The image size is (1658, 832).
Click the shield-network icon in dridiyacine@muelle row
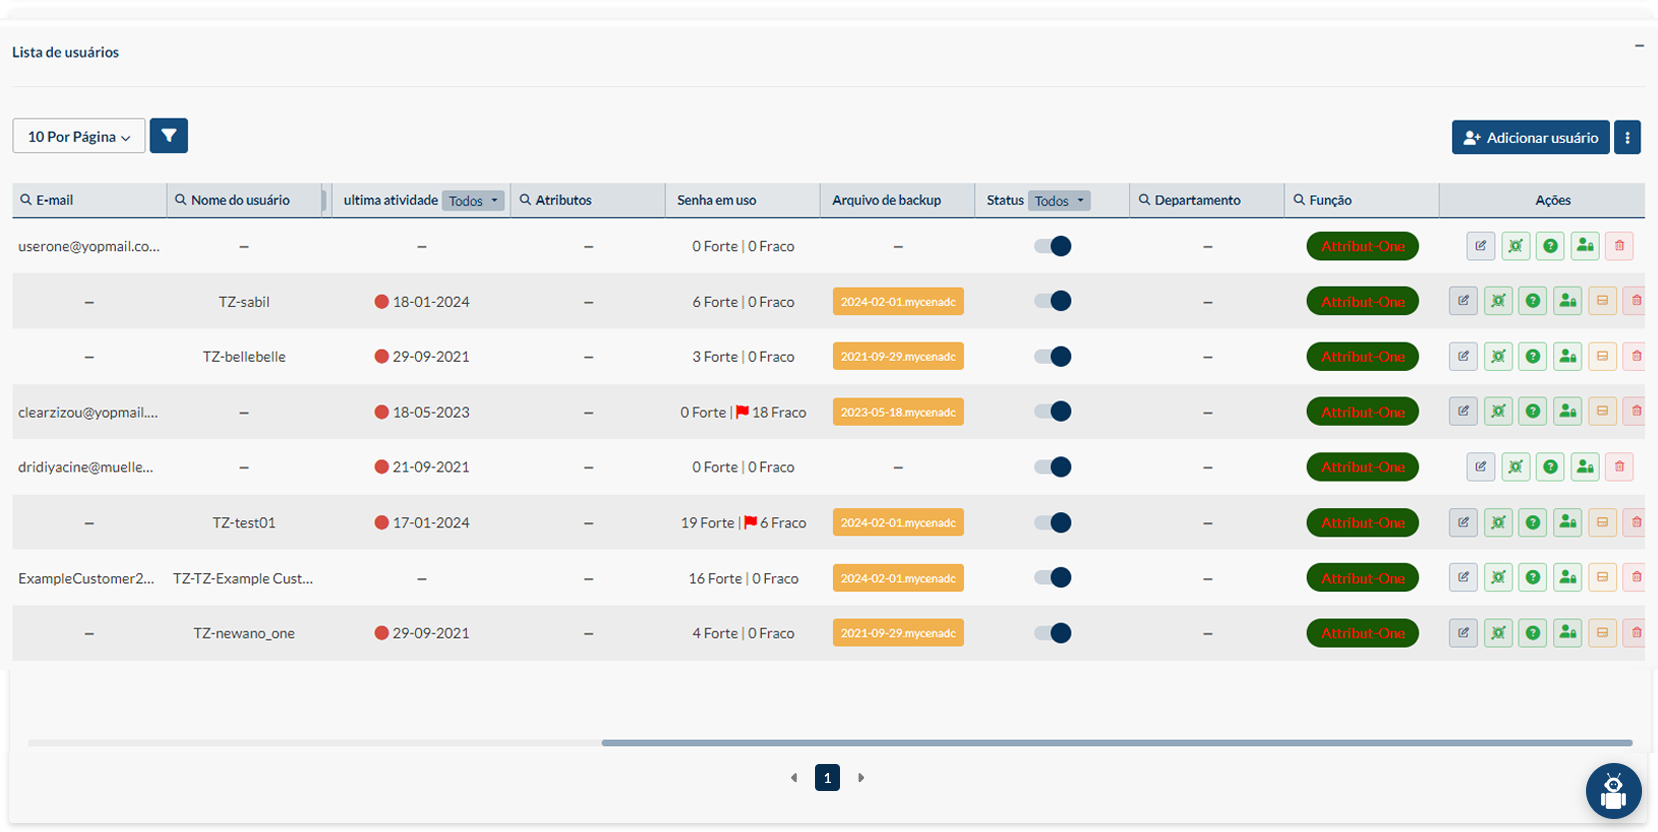click(1516, 467)
